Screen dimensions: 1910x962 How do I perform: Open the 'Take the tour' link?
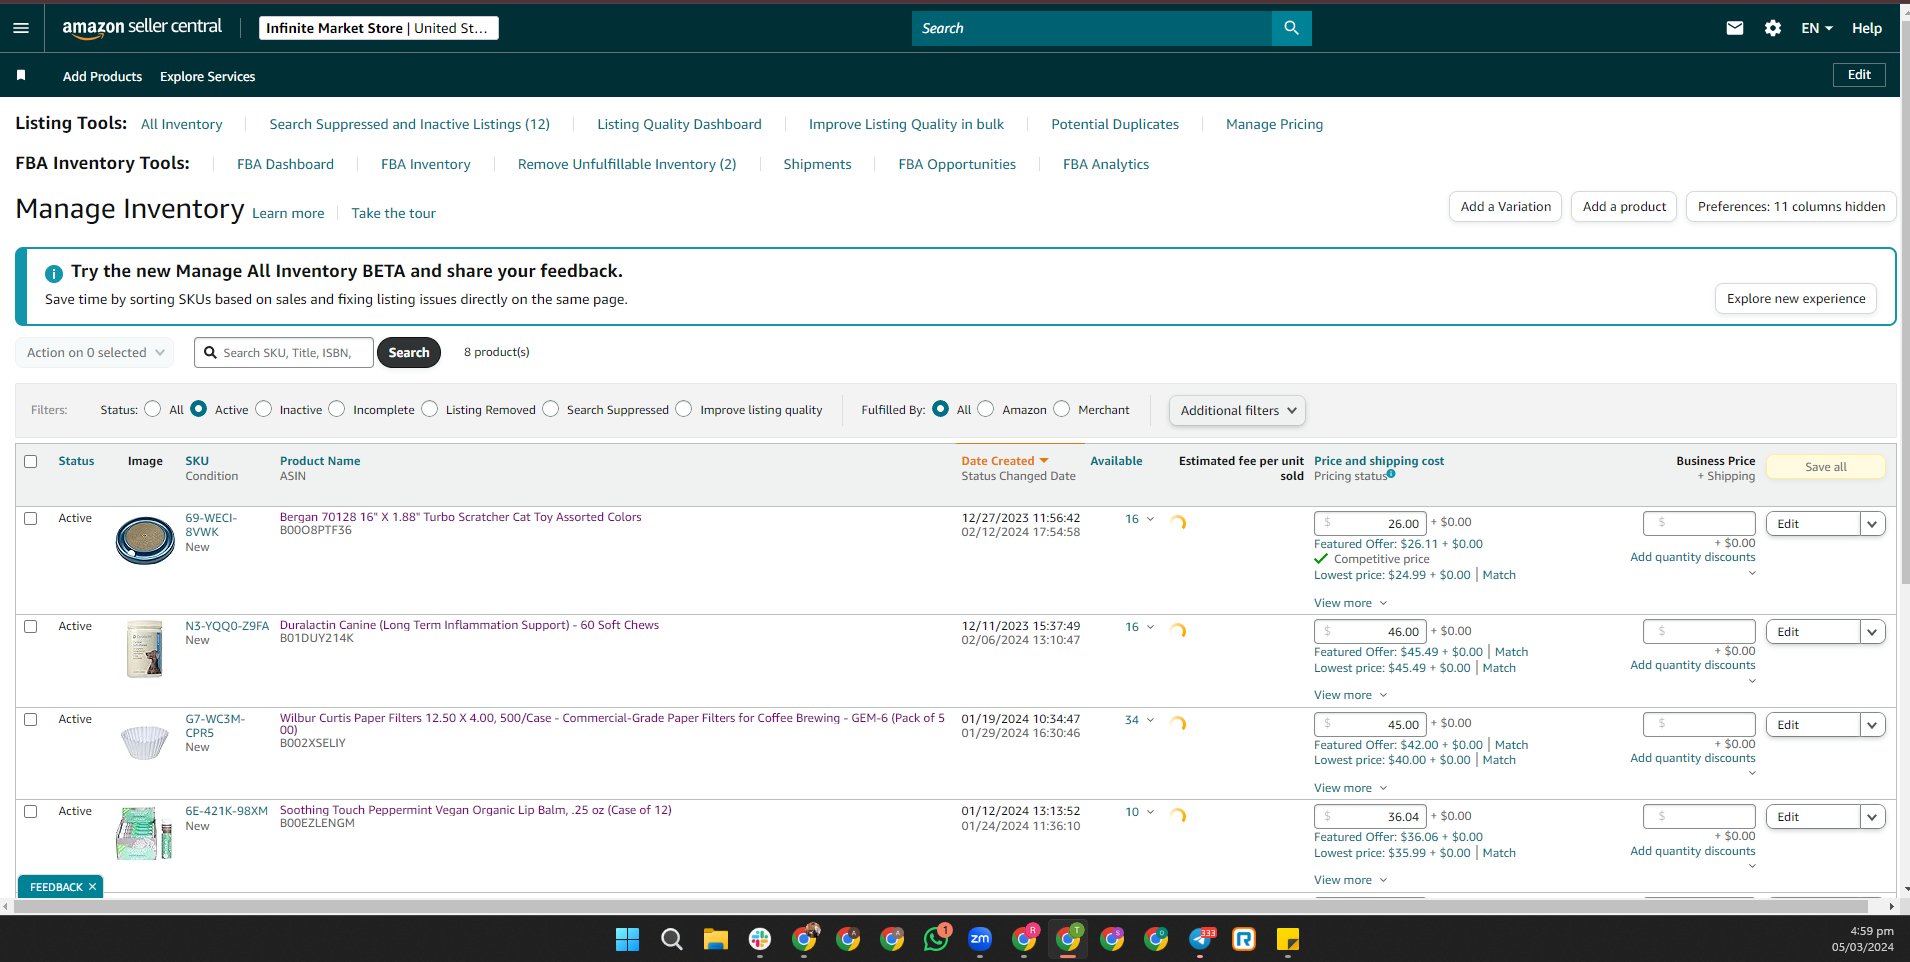[x=393, y=213]
